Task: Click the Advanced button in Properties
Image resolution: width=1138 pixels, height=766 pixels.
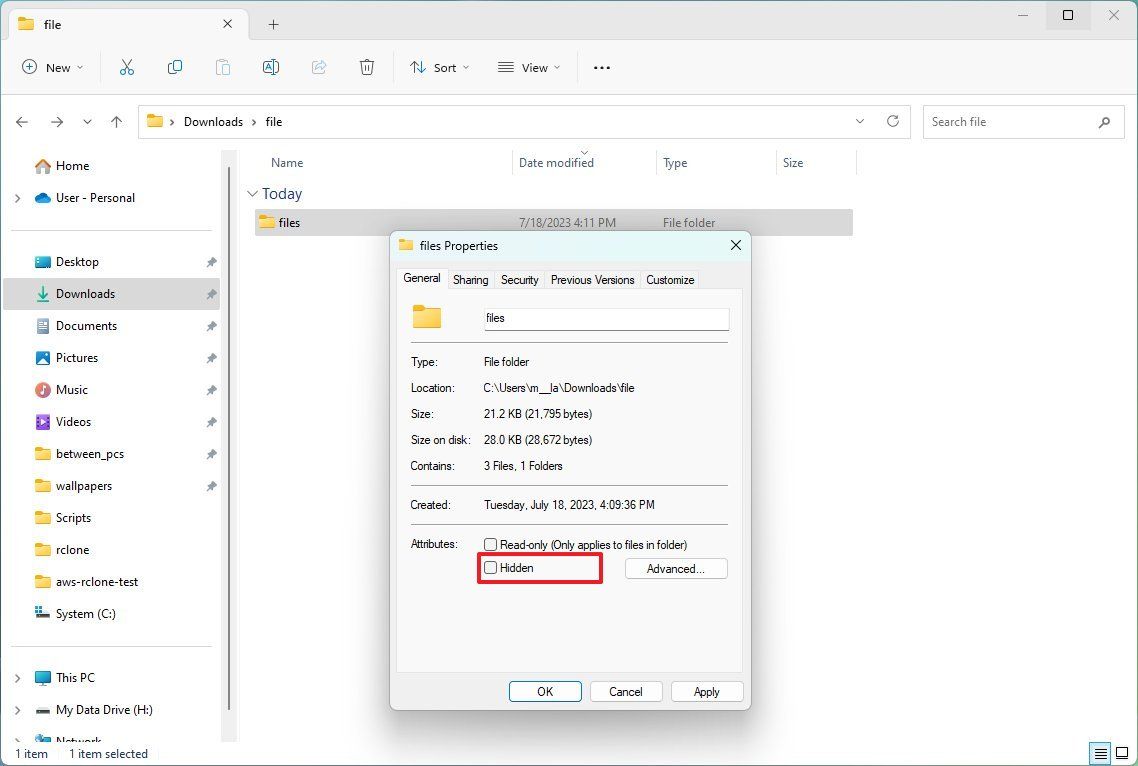Action: [676, 568]
